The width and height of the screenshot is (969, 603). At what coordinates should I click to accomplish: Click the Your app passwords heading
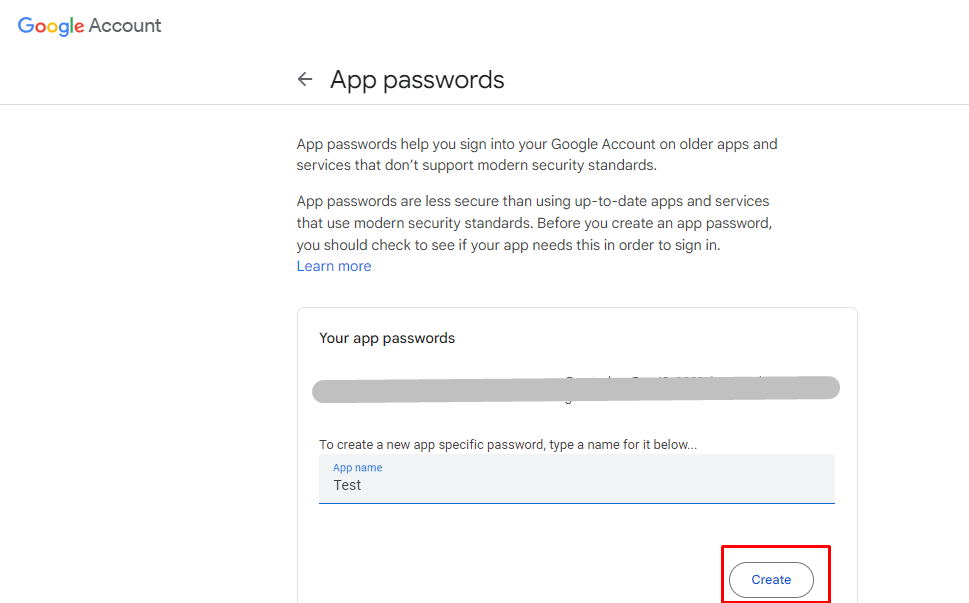pos(386,338)
